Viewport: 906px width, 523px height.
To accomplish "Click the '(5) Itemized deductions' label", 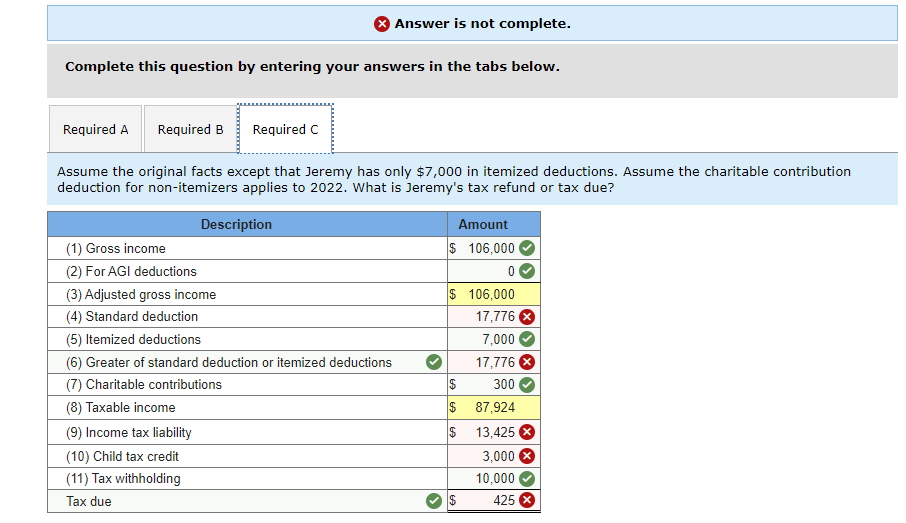I will click(133, 340).
